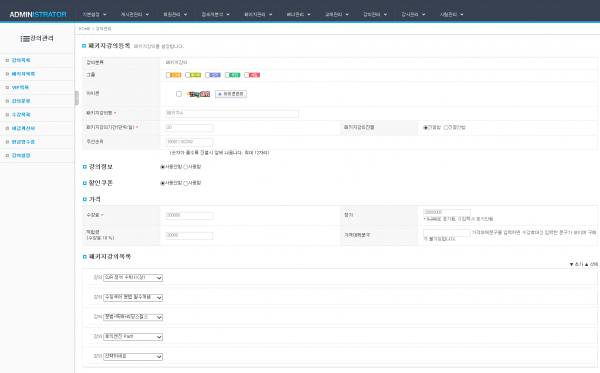The image size is (600, 373).
Task: Open 세금계산서 in the sidebar
Action: pyautogui.click(x=23, y=128)
